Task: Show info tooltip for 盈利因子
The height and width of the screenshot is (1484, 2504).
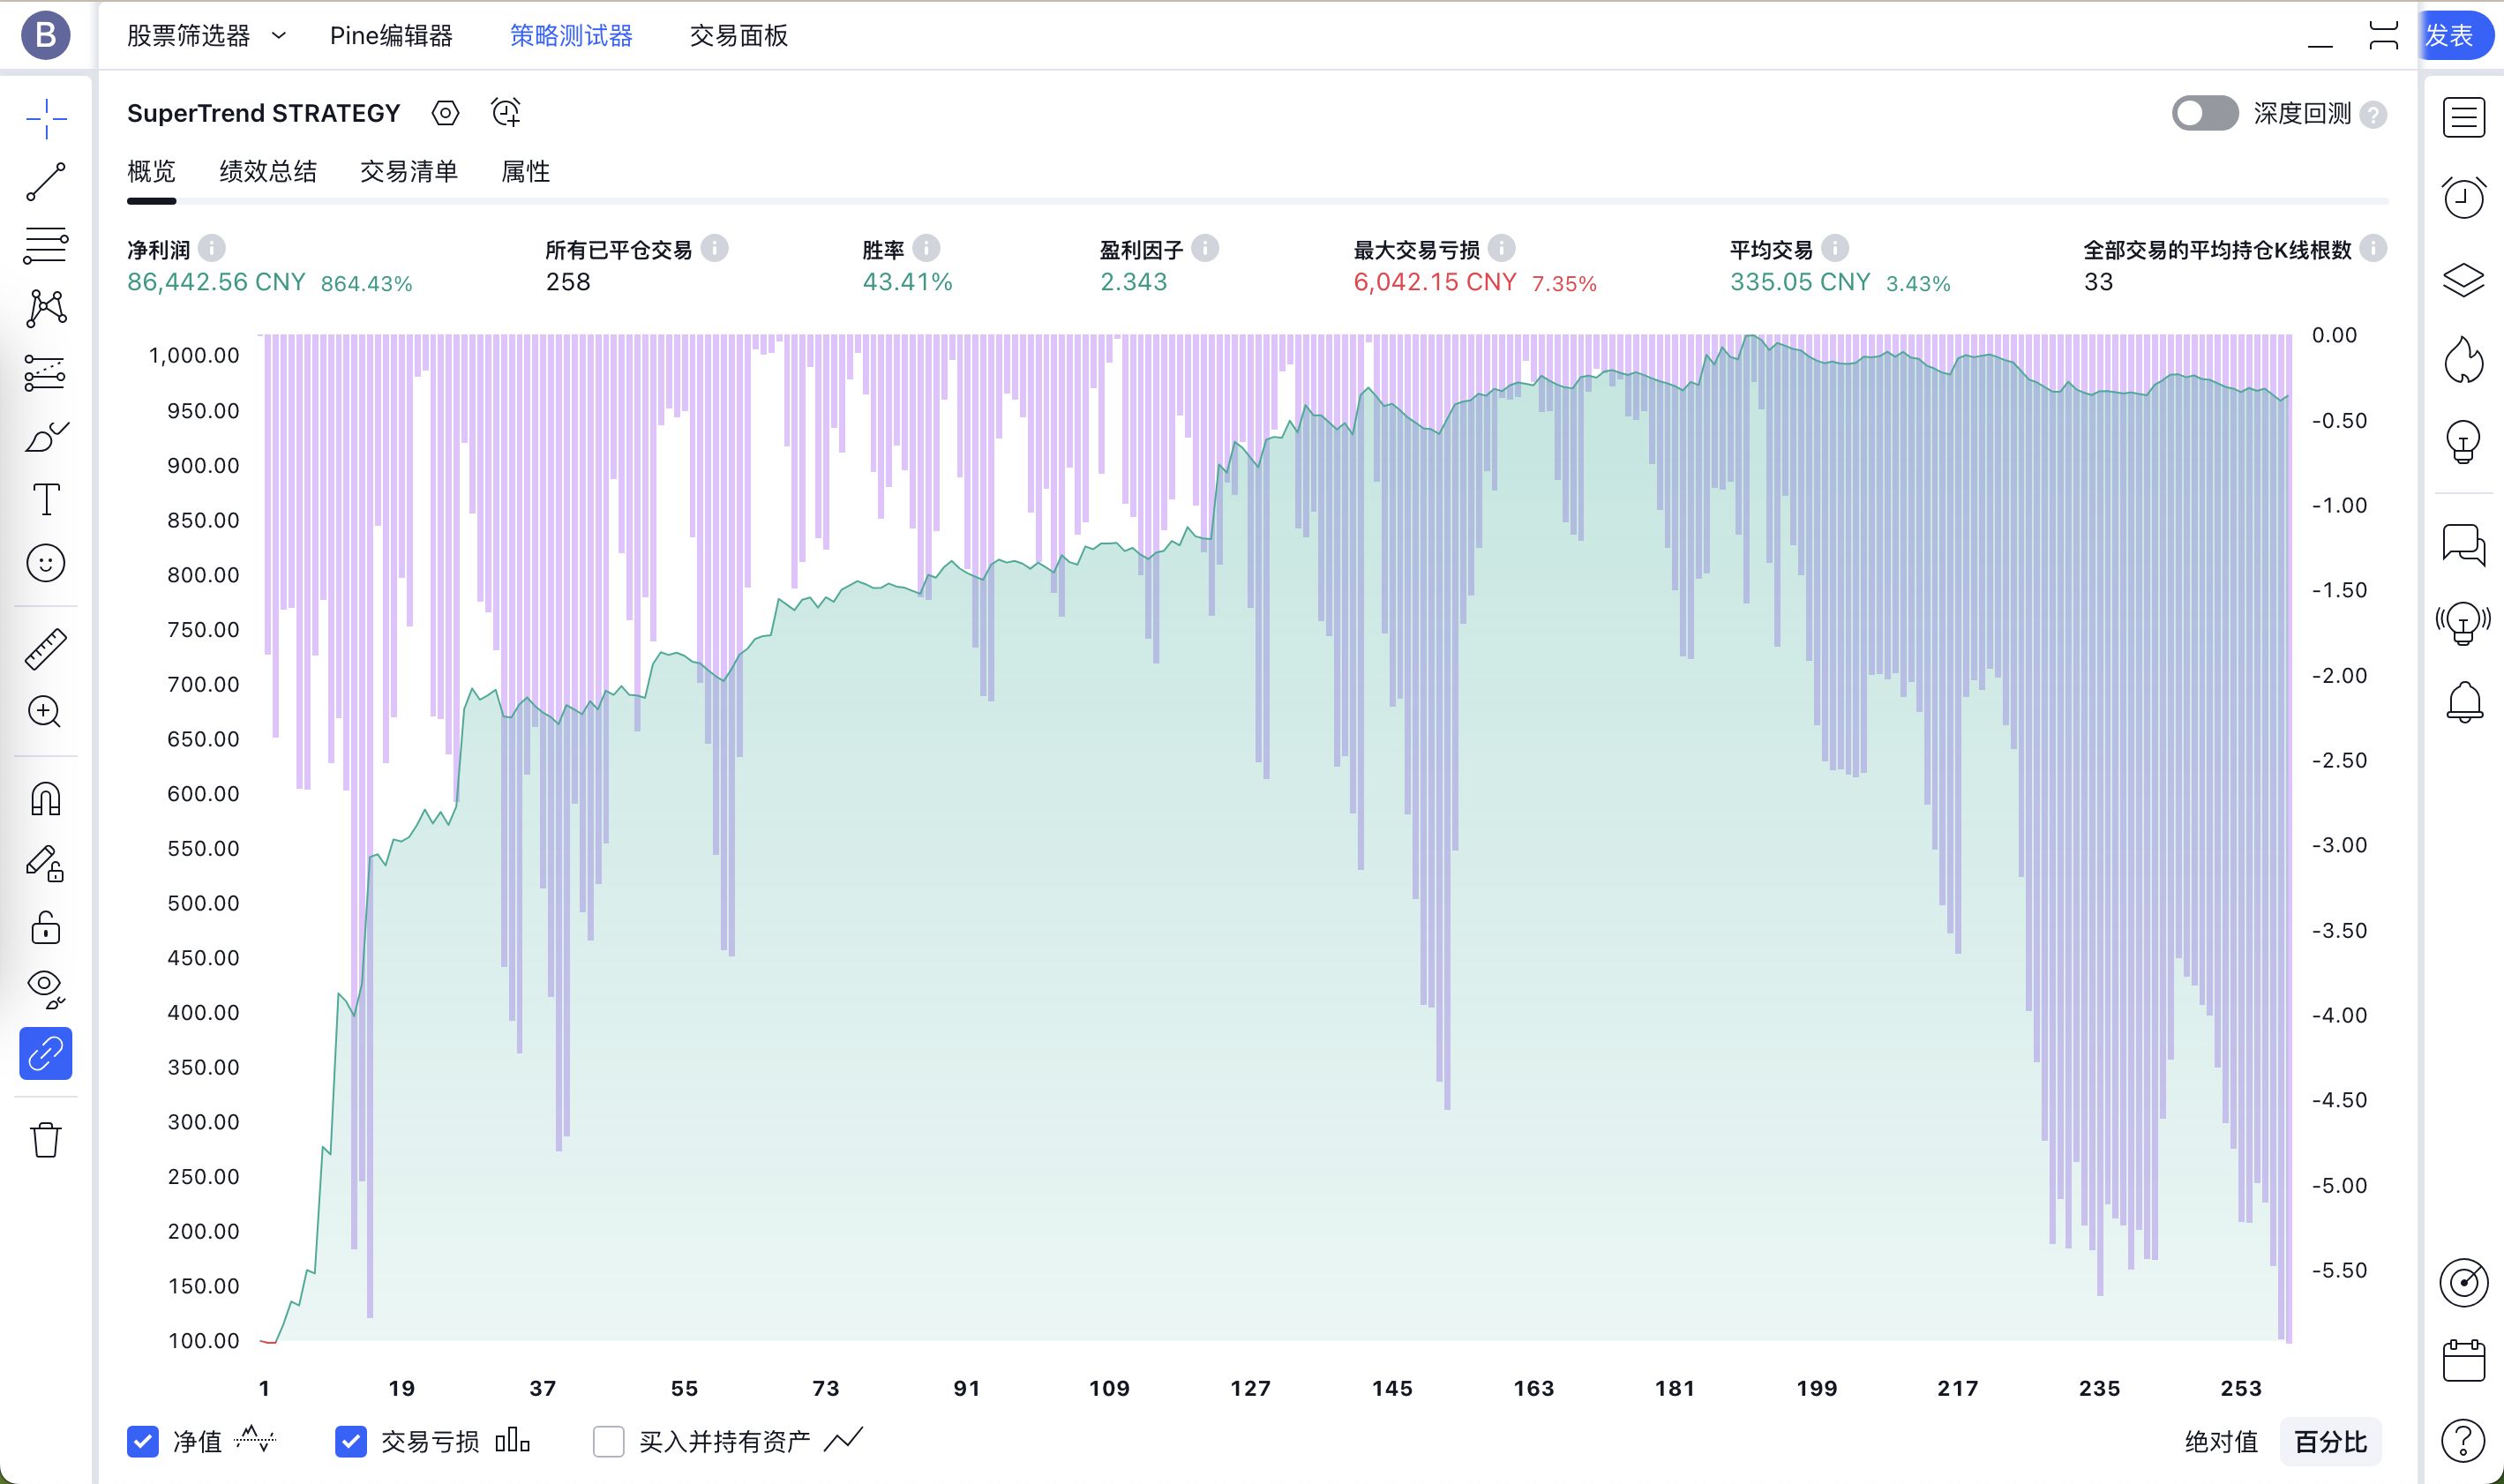Action: click(x=1205, y=248)
